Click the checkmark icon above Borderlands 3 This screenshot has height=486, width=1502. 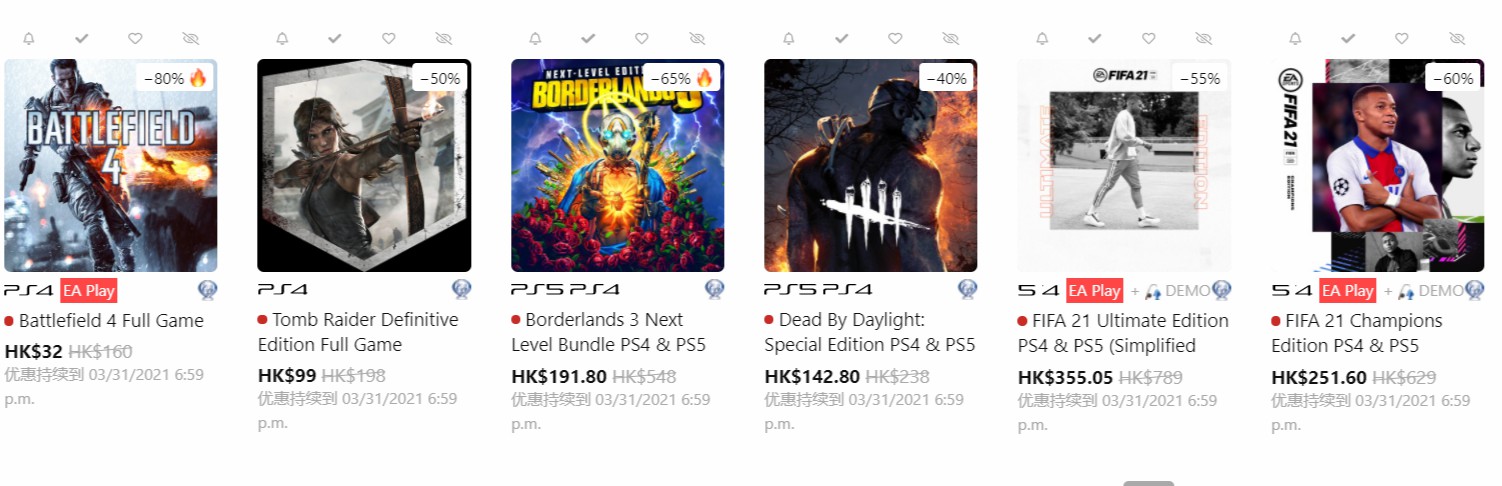(x=588, y=39)
